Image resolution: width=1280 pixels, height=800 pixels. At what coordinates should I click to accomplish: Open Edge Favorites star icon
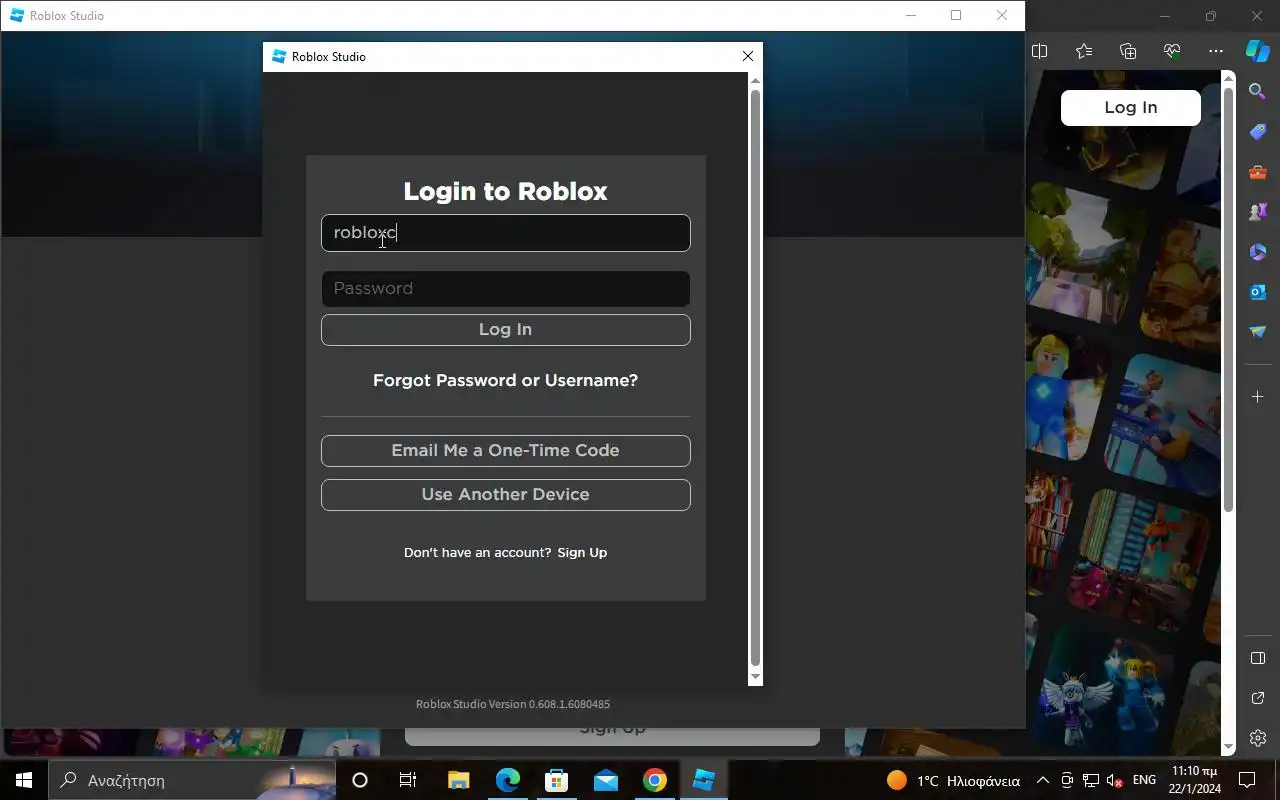pos(1084,51)
